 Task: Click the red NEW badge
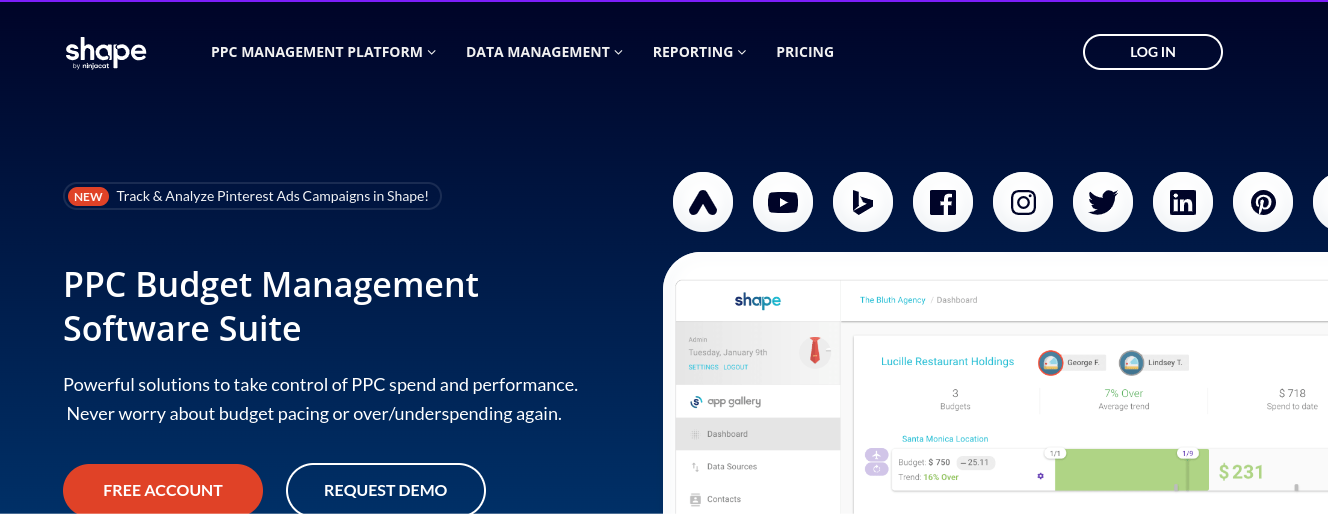point(88,196)
